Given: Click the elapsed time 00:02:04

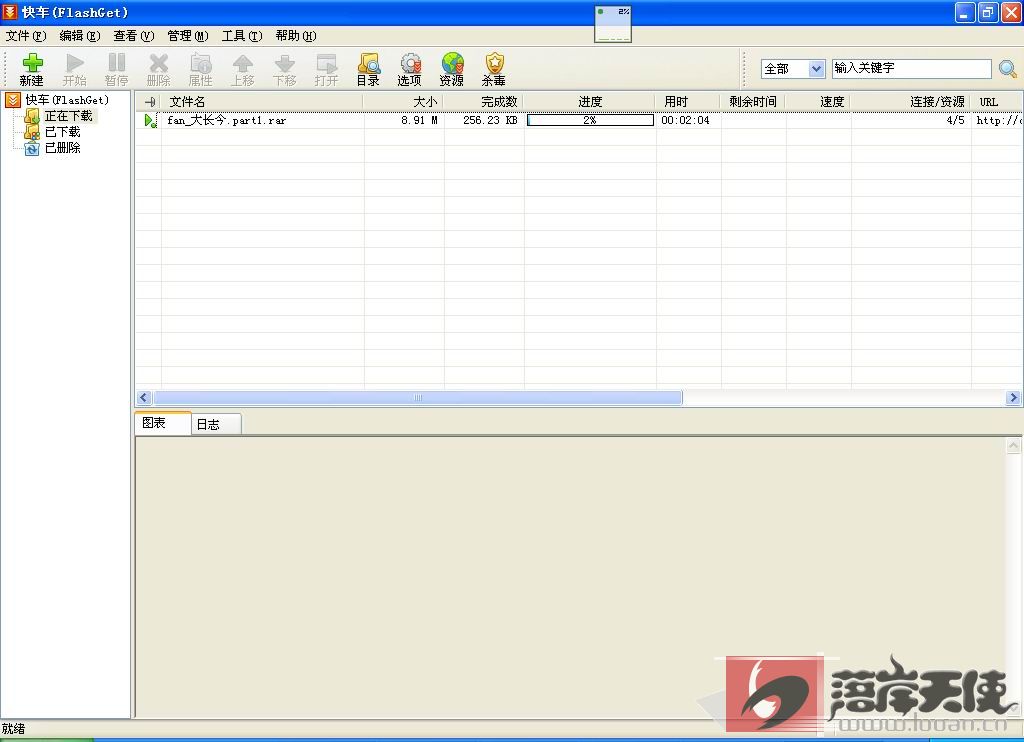Looking at the screenshot, I should [685, 120].
